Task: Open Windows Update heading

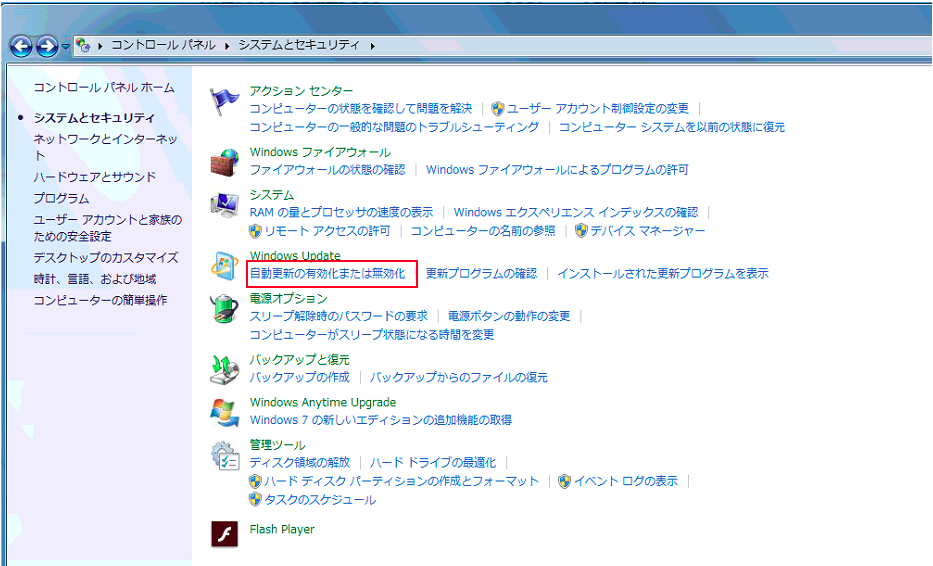Action: click(x=295, y=256)
